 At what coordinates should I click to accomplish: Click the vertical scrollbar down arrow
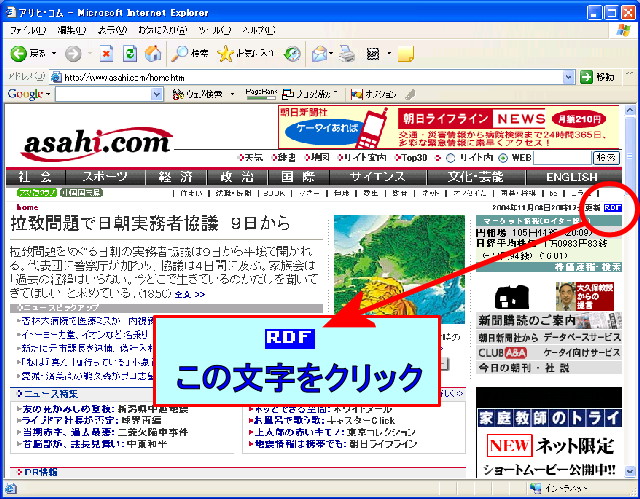[x=630, y=471]
